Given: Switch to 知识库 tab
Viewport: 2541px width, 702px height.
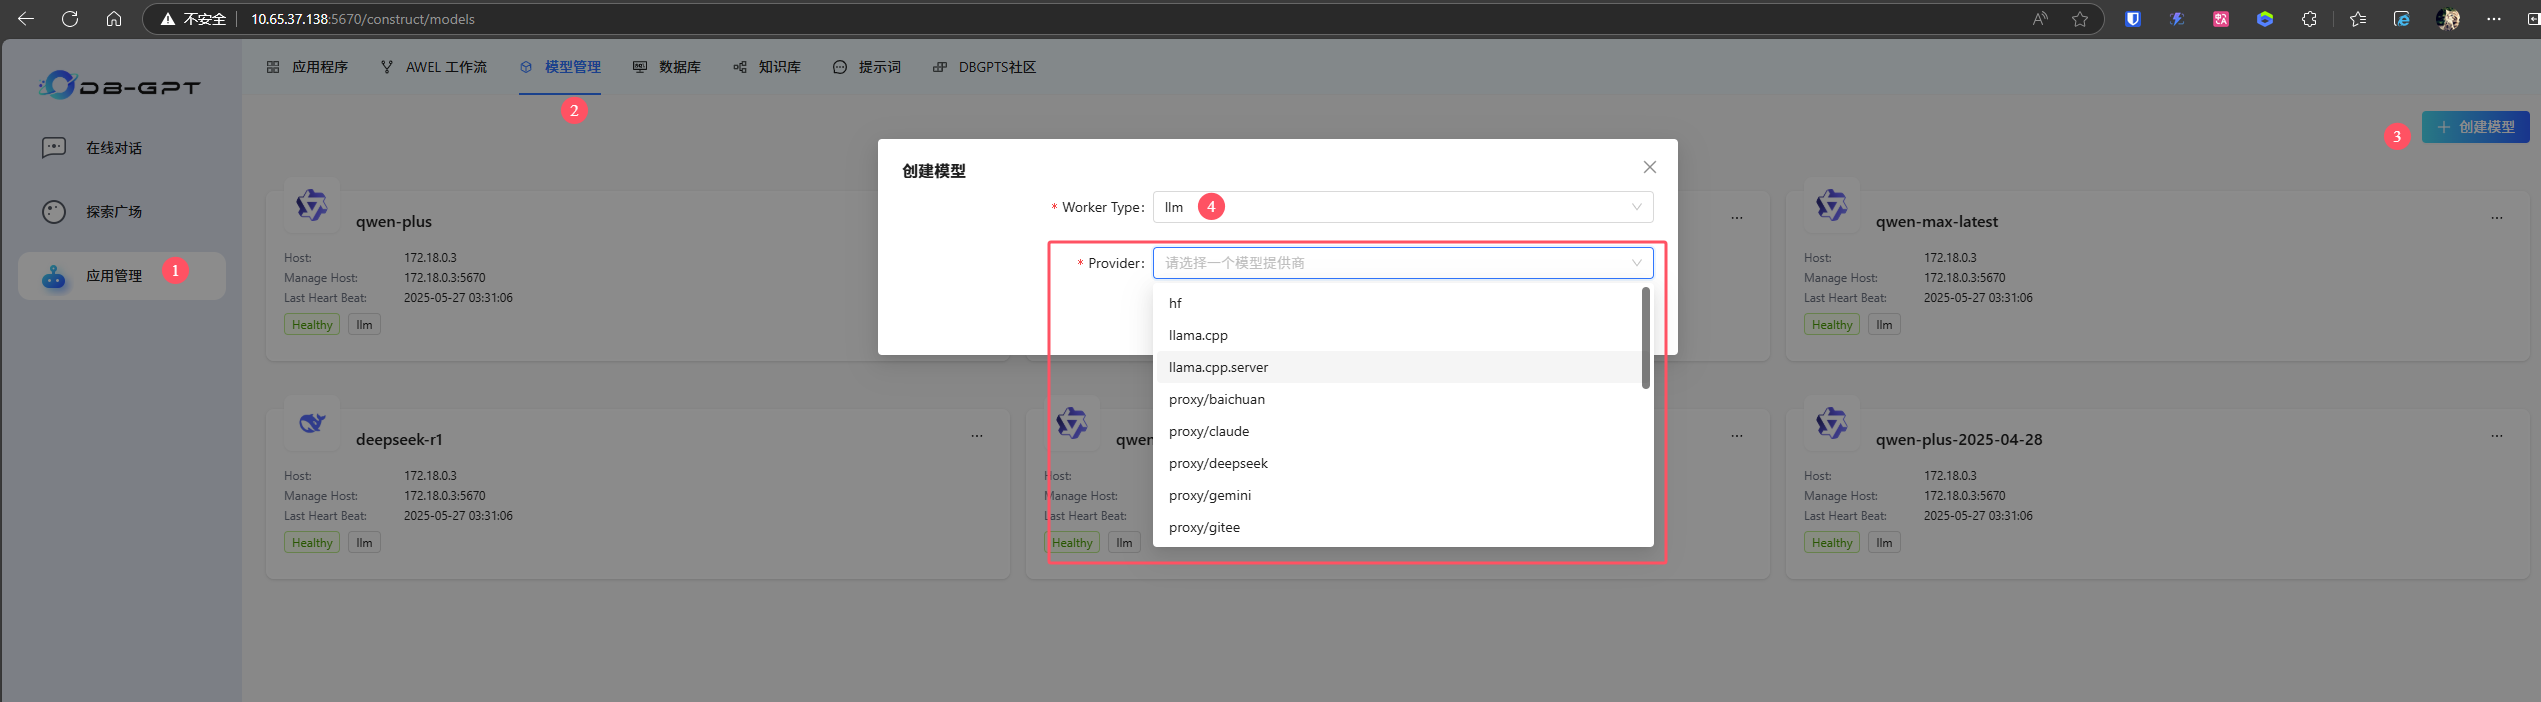Looking at the screenshot, I should click(x=767, y=67).
